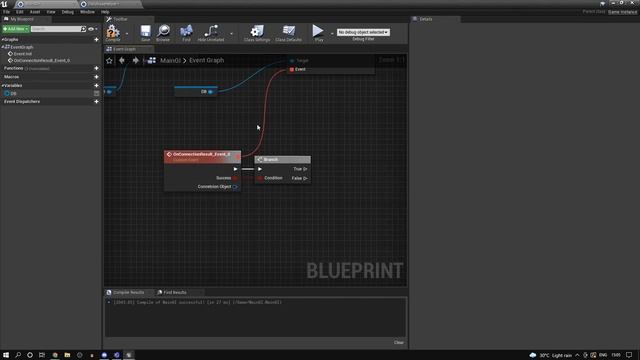Click the graph breadcrumb blueprint icon
This screenshot has height=360, width=640.
click(x=152, y=60)
